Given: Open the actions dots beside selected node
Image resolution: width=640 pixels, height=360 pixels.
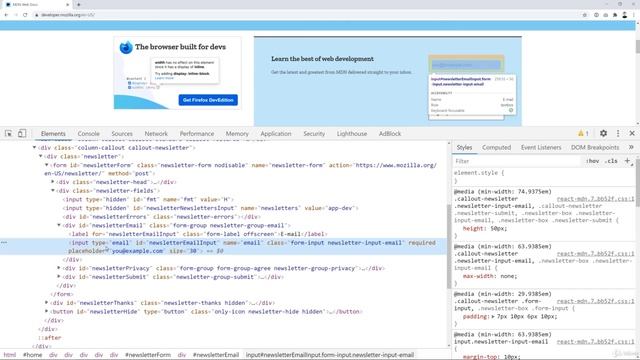Looking at the screenshot, I should 4,242.
